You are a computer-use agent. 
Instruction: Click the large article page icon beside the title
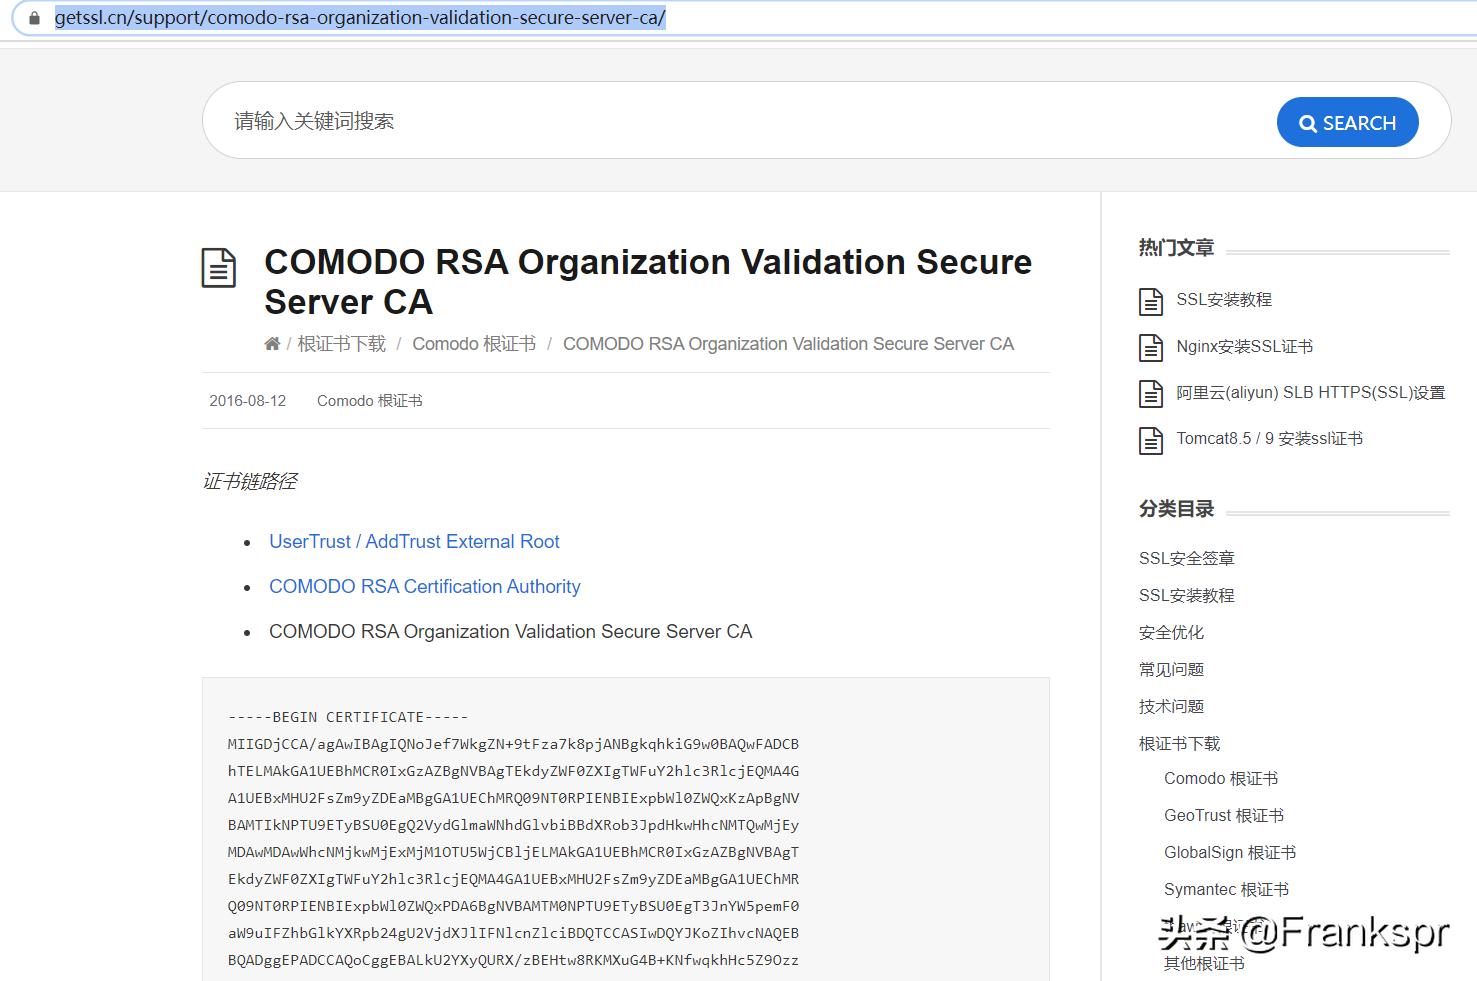219,268
